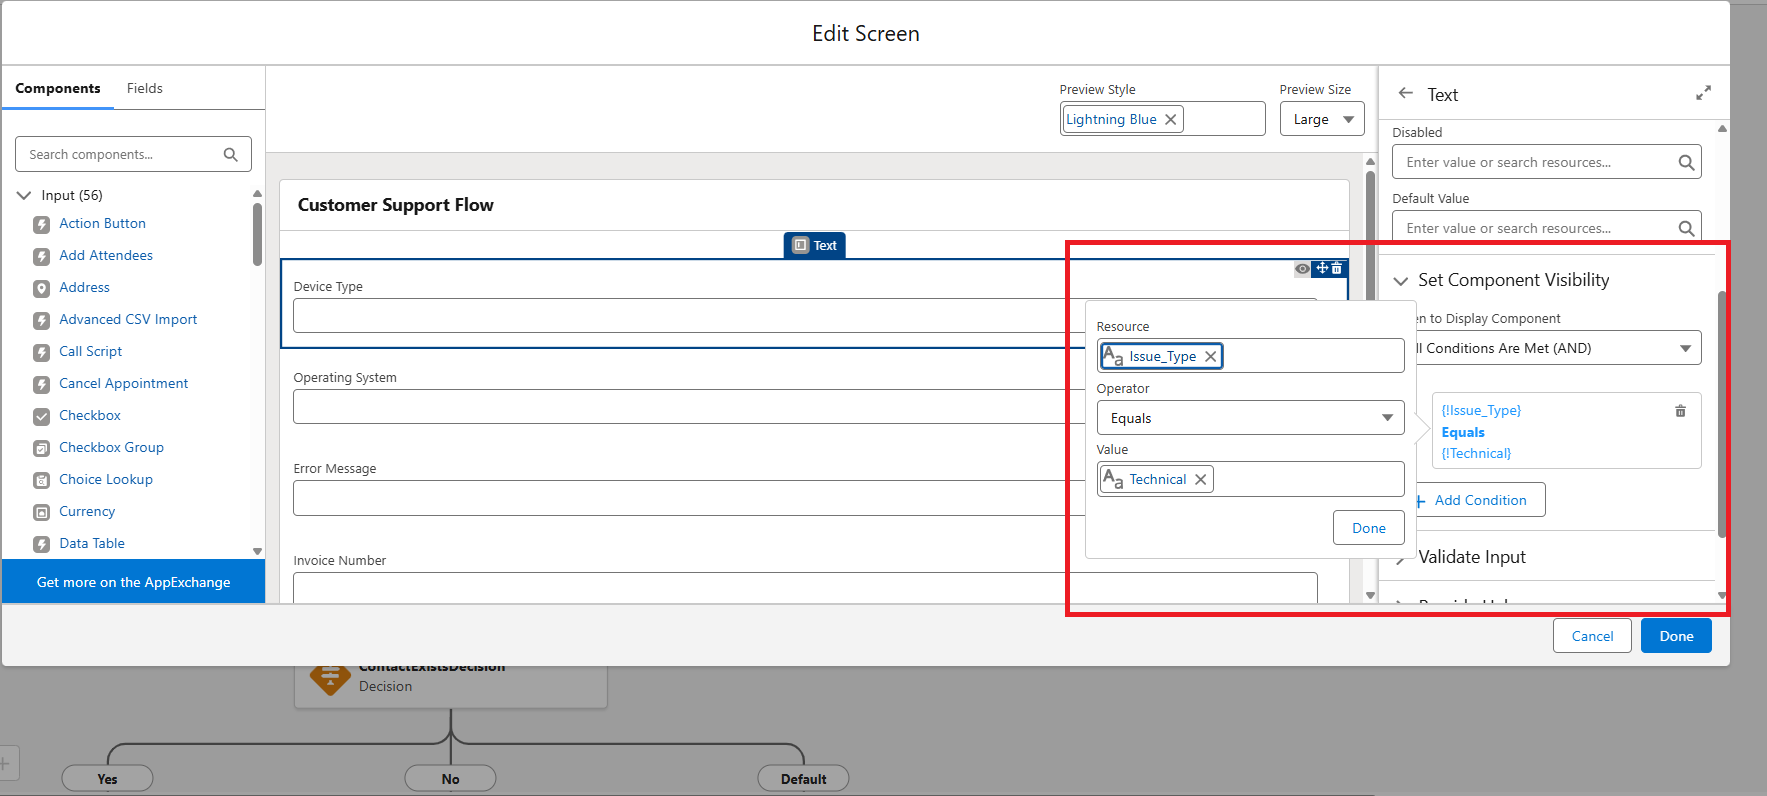Click the search icon in Disabled field
Screen dimensions: 1767x796
(x=1685, y=163)
